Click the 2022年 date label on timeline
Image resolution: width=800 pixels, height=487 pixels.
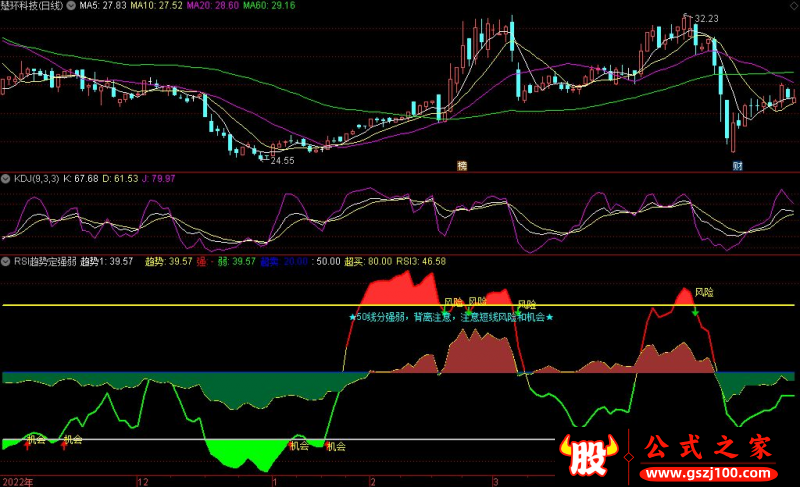16,481
